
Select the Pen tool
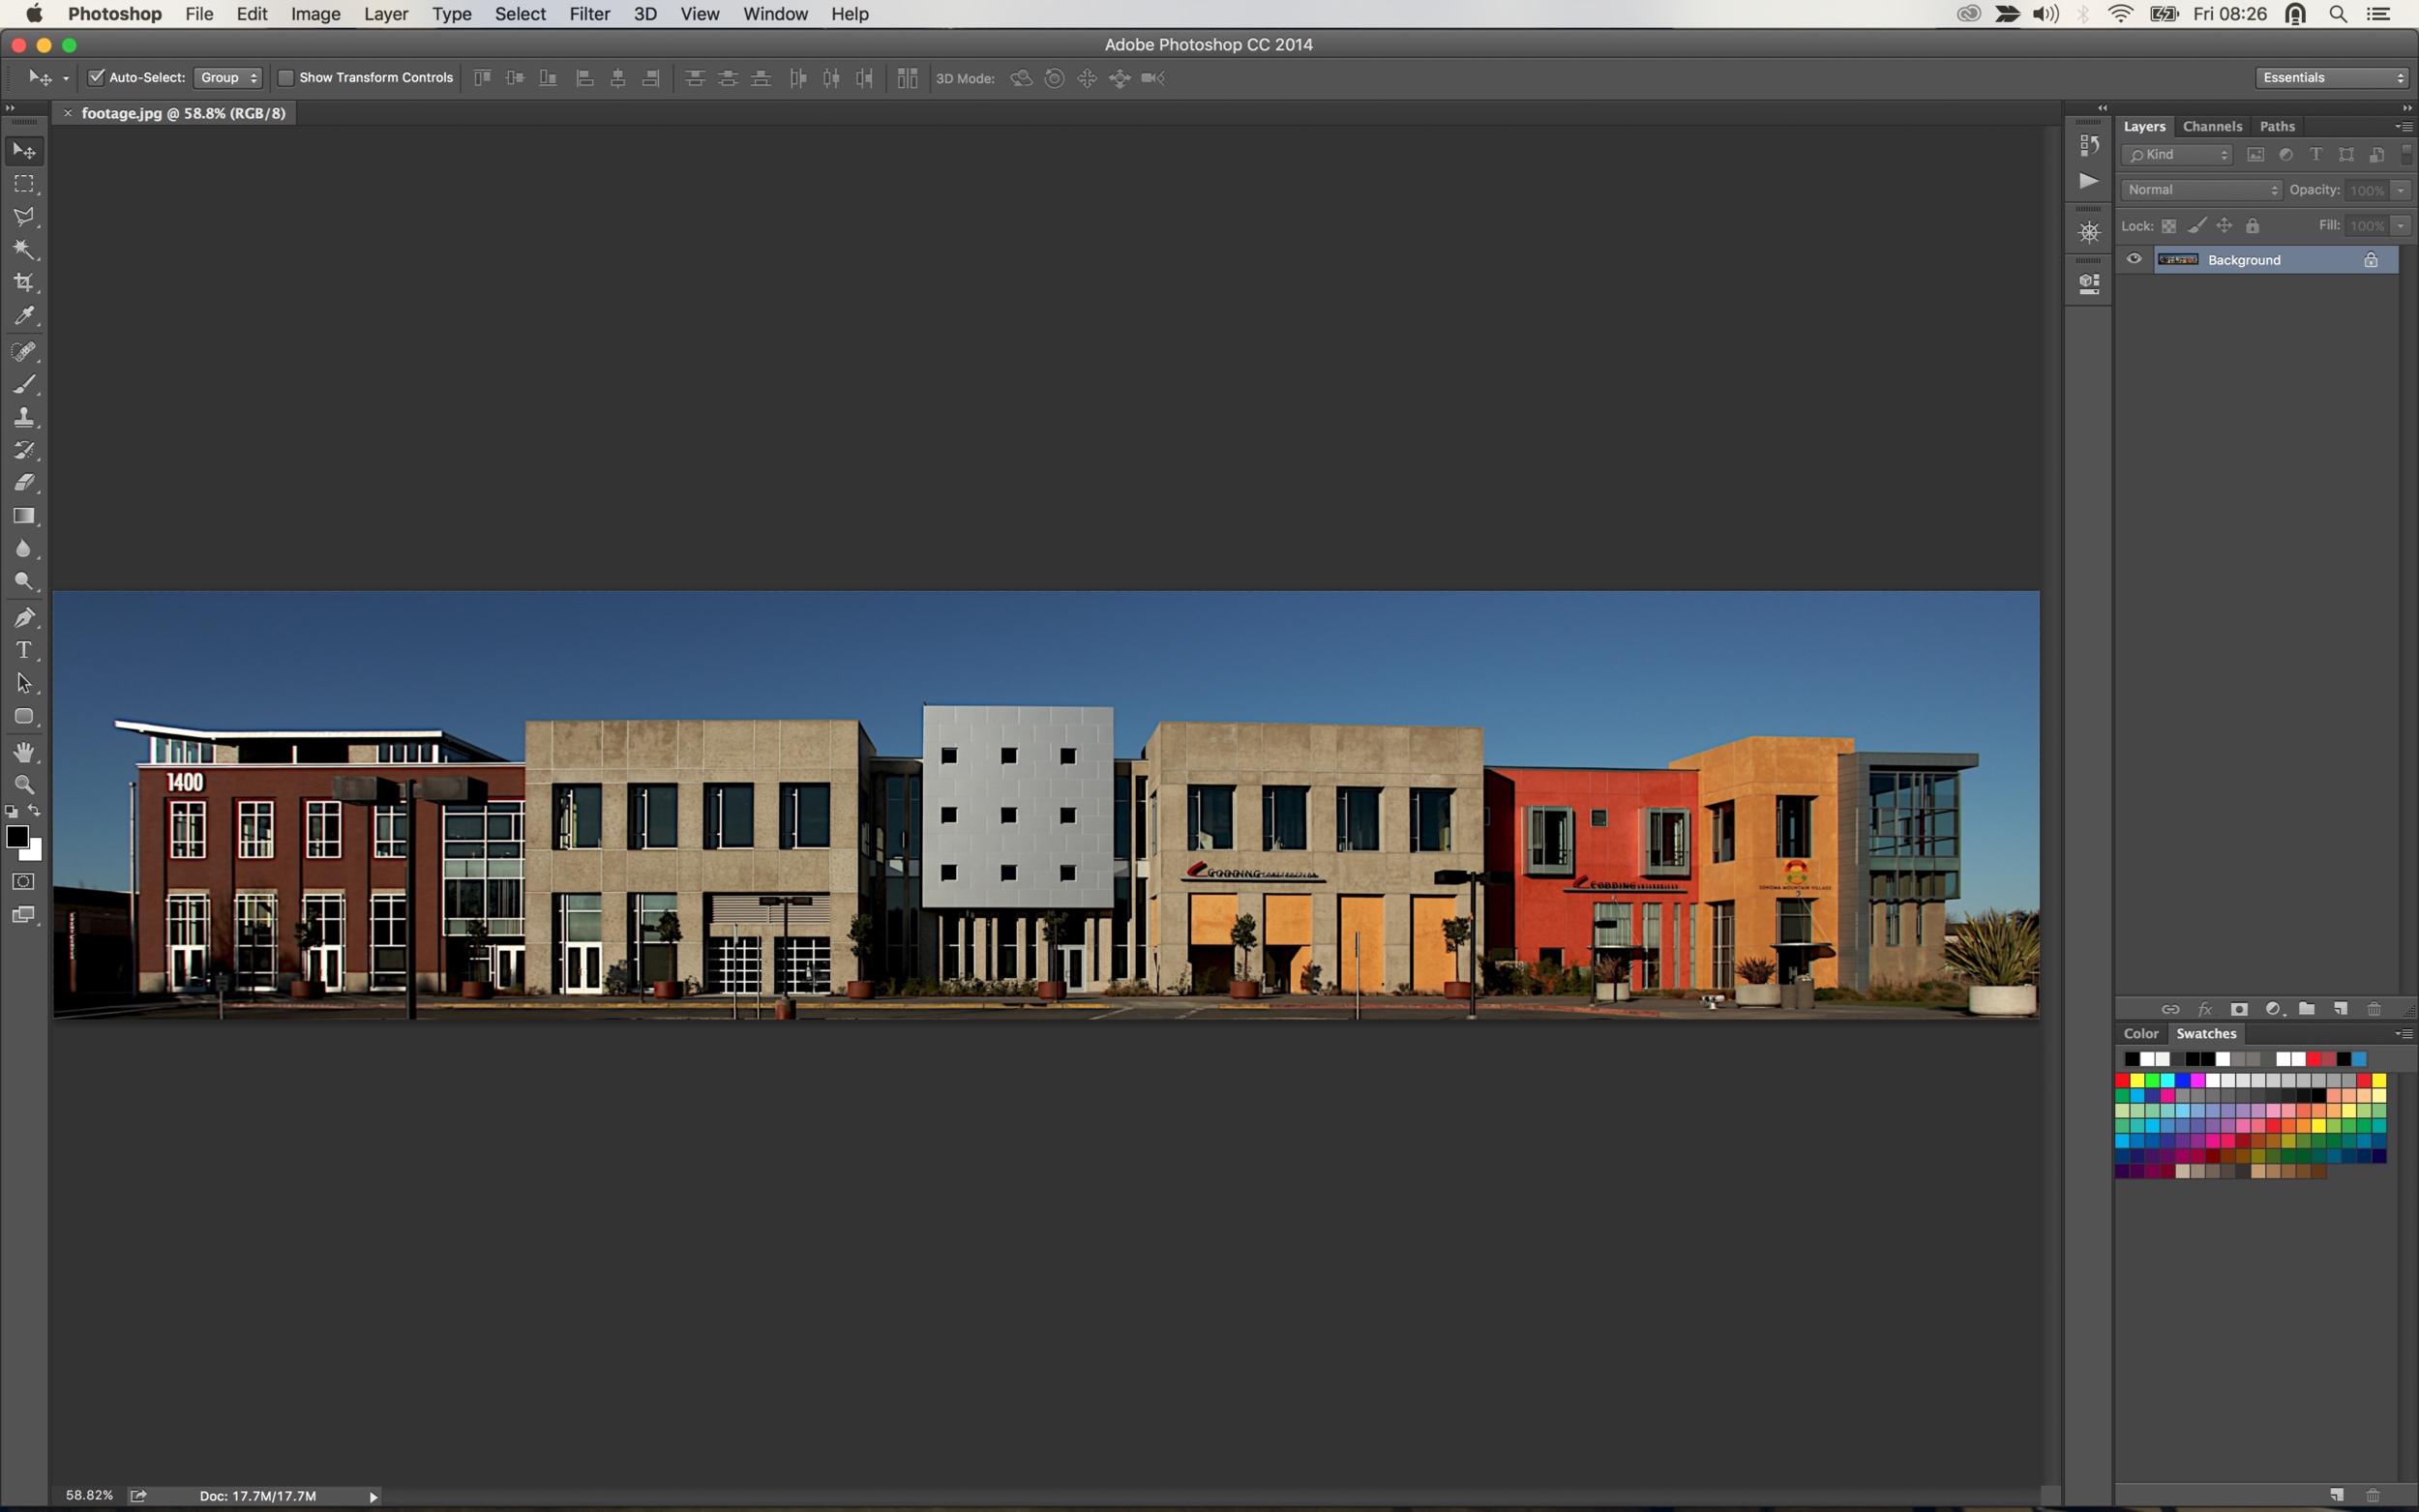(24, 617)
